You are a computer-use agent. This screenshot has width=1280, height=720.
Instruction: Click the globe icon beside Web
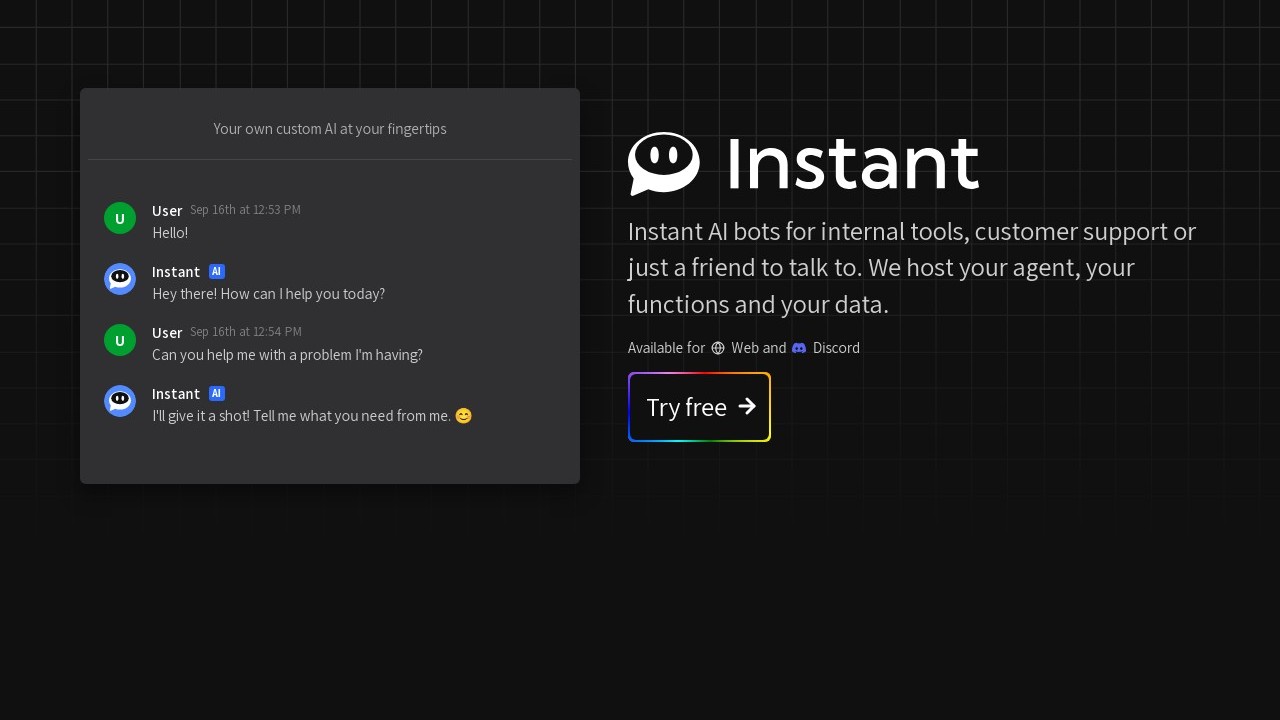point(718,348)
